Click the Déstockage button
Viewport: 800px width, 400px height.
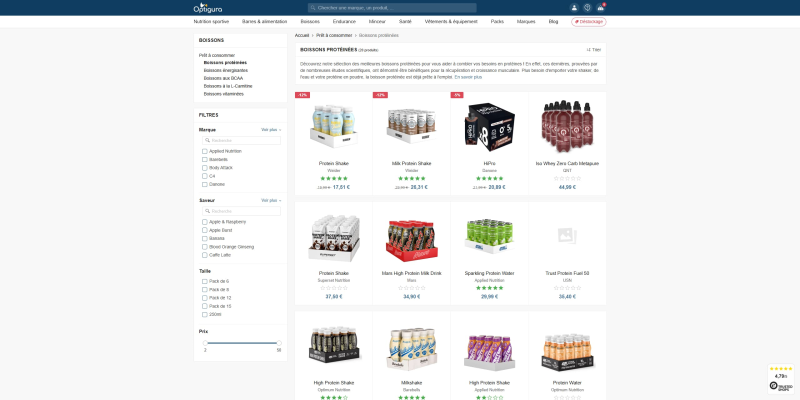click(589, 22)
